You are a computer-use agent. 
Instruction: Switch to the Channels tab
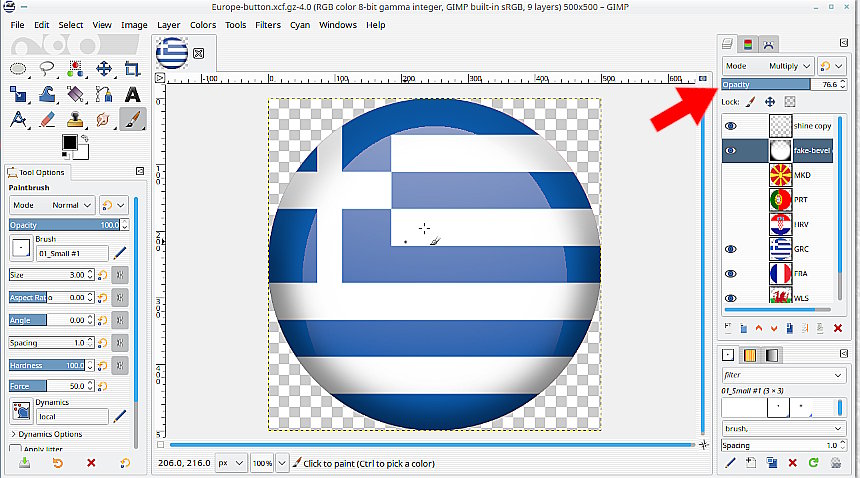coord(748,44)
